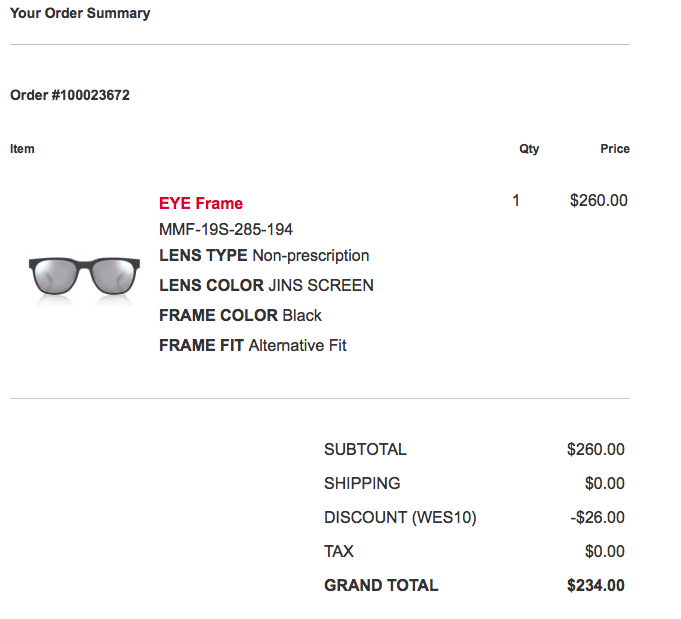
Task: Click the Item column header
Action: pyautogui.click(x=22, y=149)
